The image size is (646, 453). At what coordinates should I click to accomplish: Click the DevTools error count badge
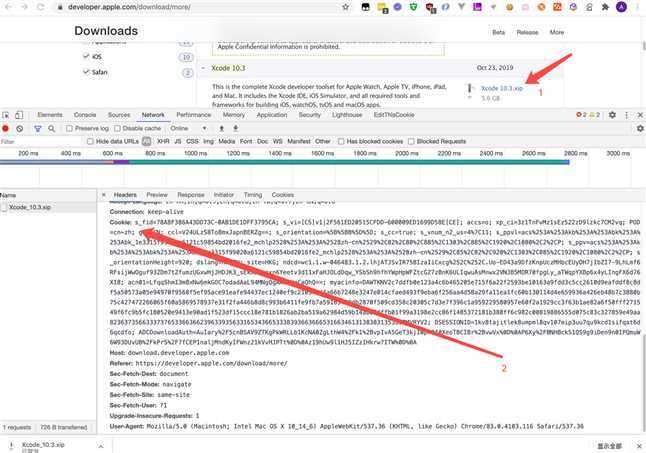[x=582, y=115]
